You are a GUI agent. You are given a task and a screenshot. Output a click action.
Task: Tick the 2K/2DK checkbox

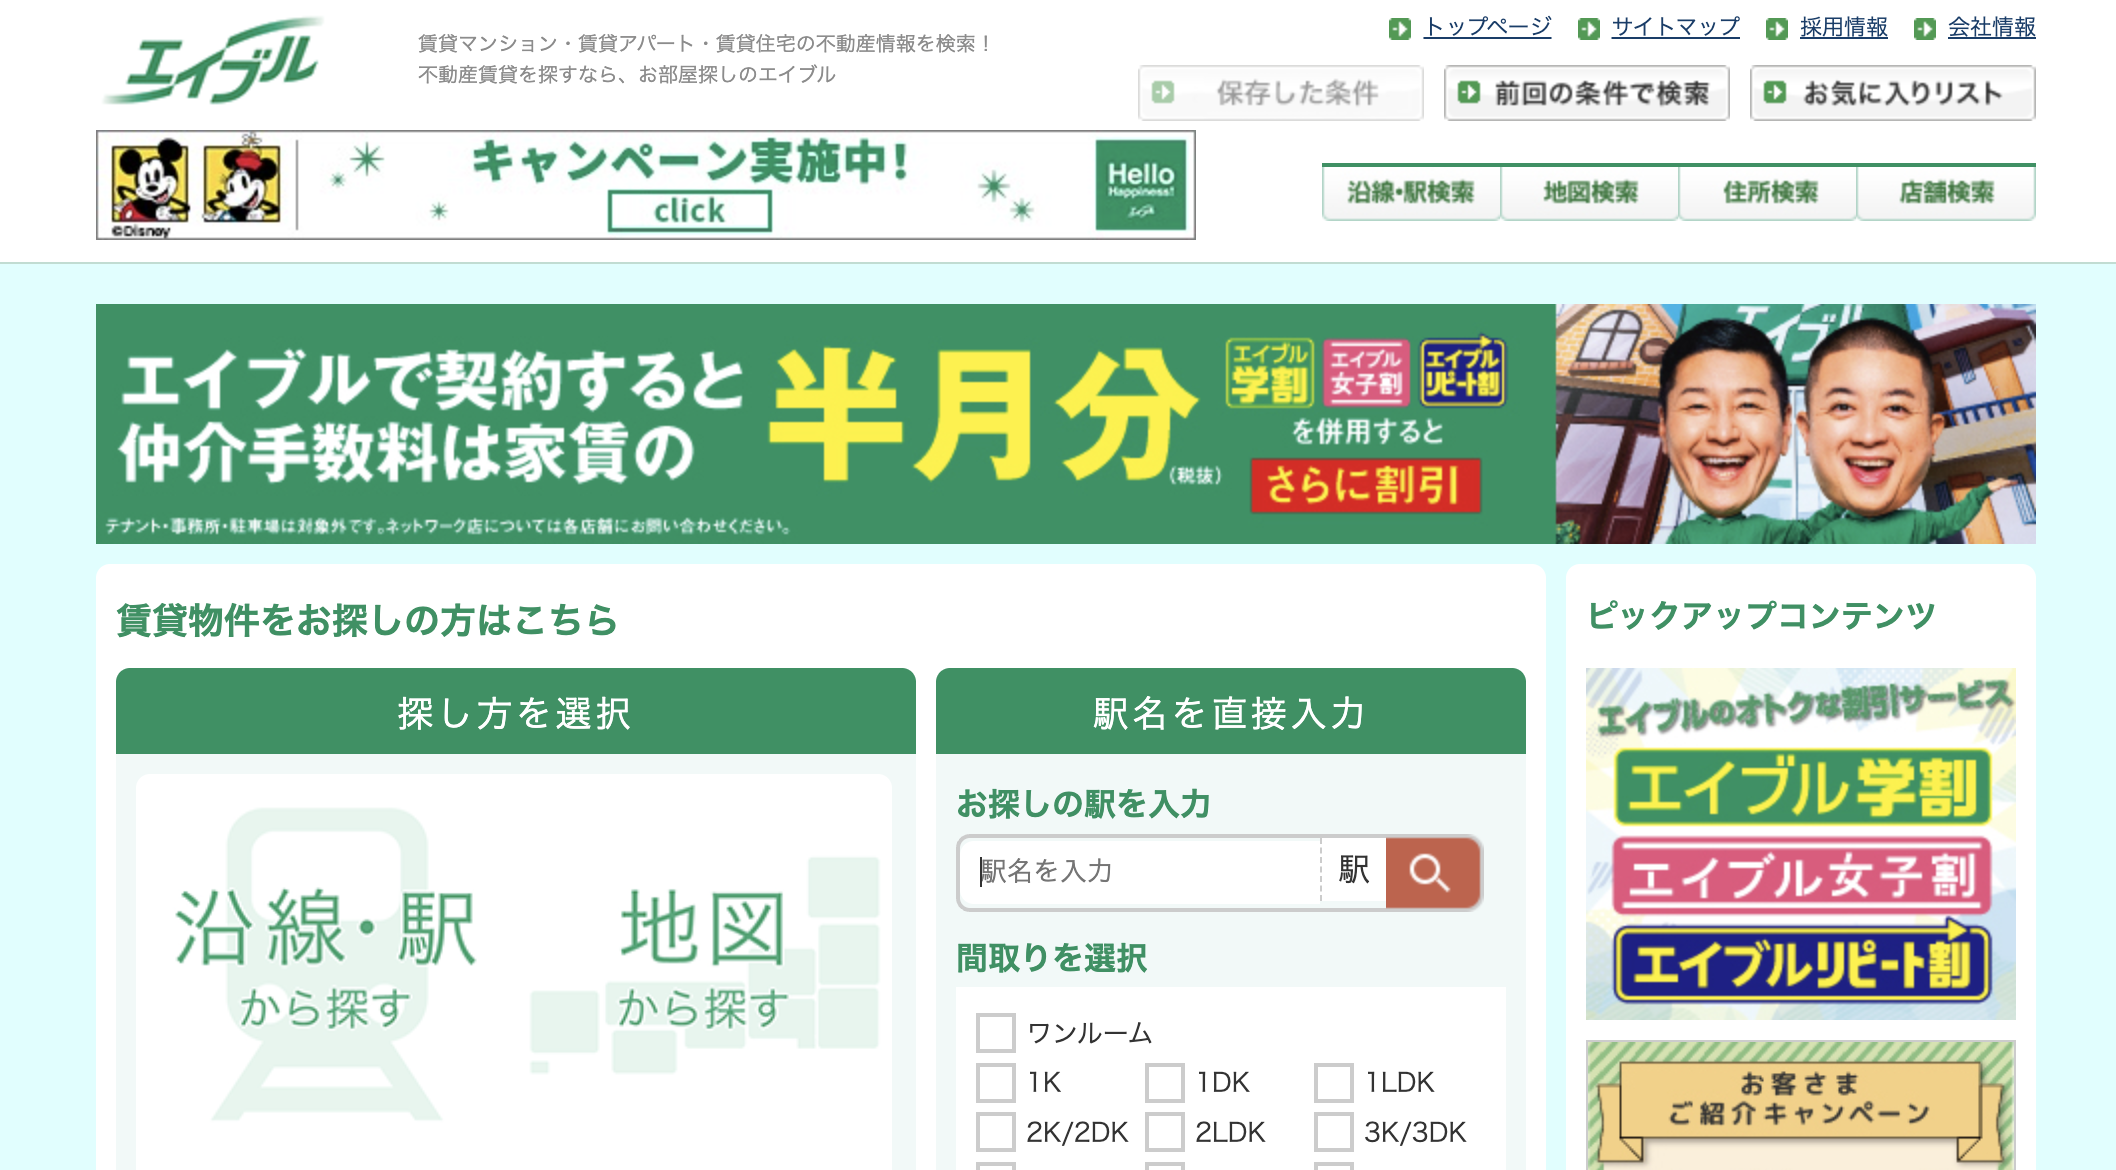pyautogui.click(x=996, y=1132)
